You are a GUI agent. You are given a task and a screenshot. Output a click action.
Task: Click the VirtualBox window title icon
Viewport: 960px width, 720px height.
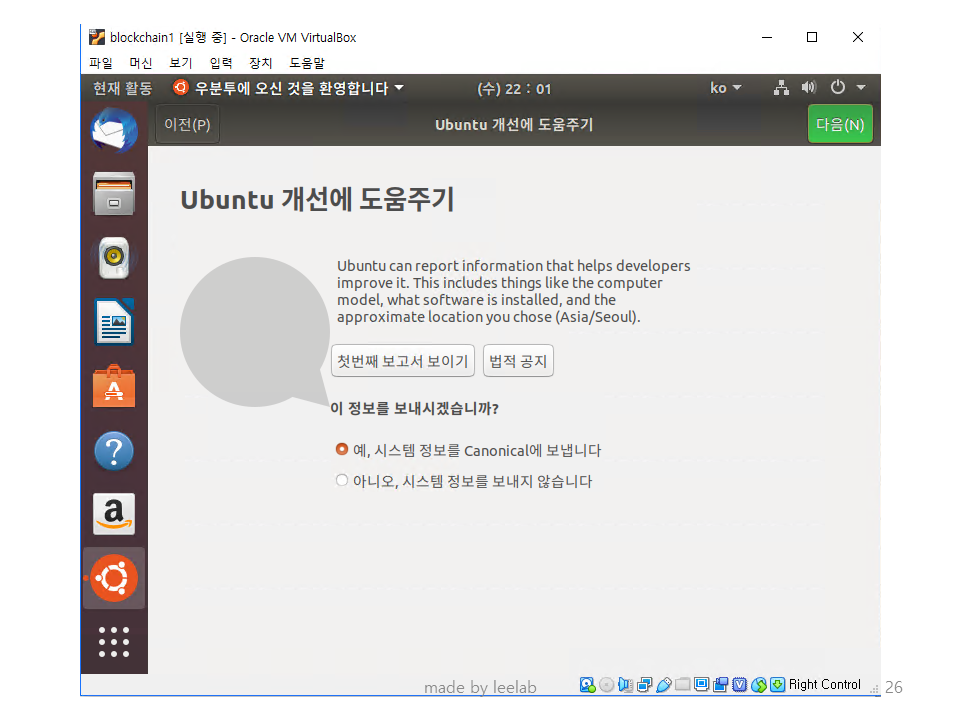97,37
